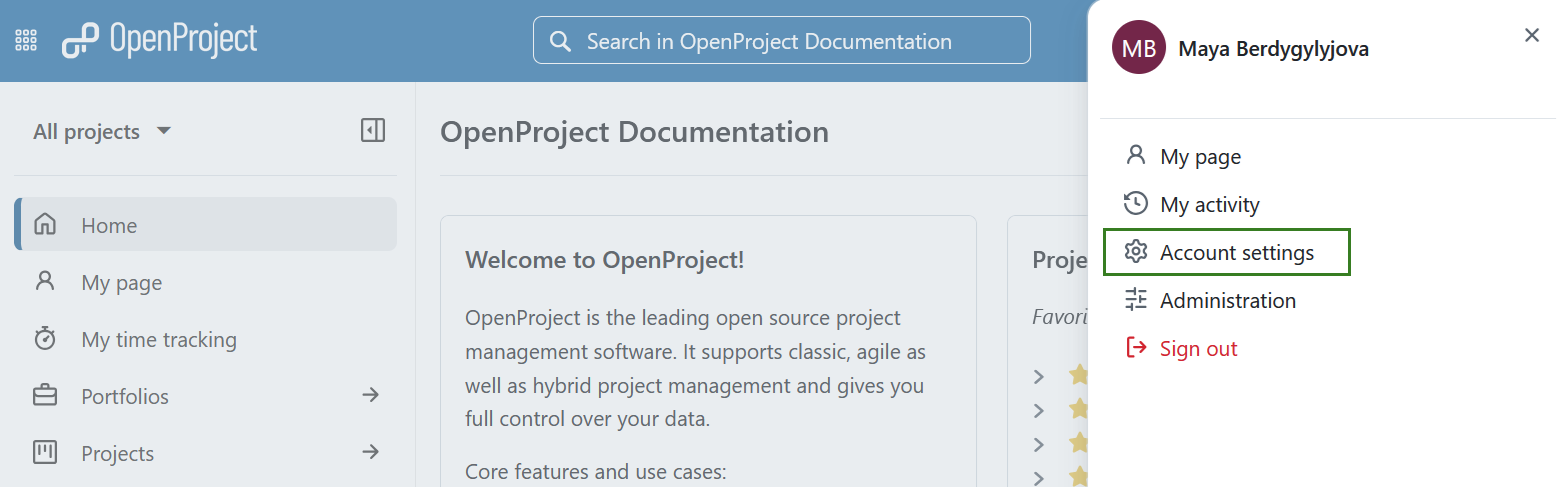This screenshot has height=487, width=1558.
Task: Close the user account menu
Action: [x=1531, y=35]
